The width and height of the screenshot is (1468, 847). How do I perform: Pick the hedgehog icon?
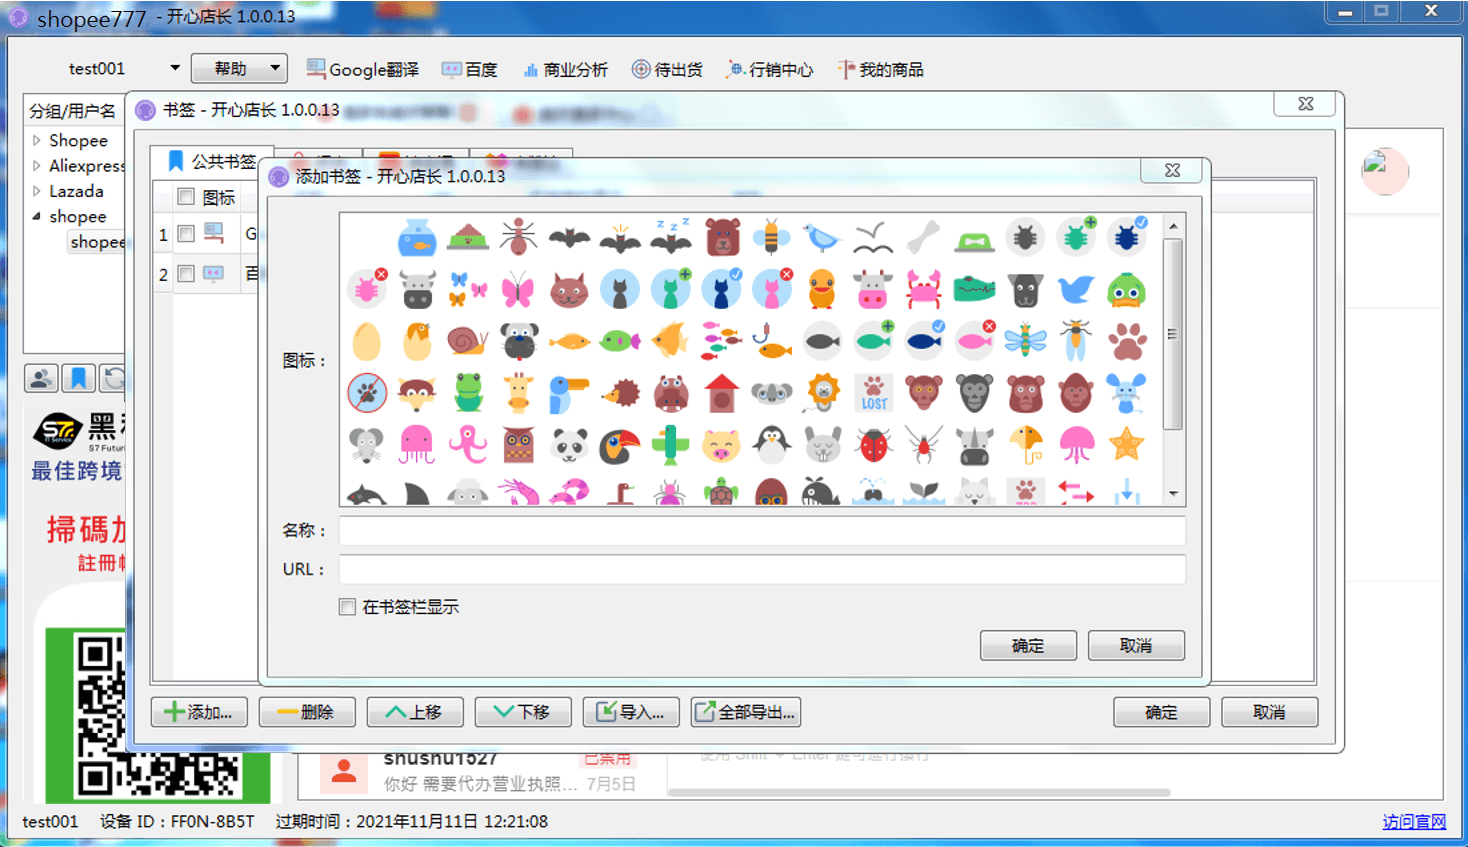pyautogui.click(x=619, y=393)
